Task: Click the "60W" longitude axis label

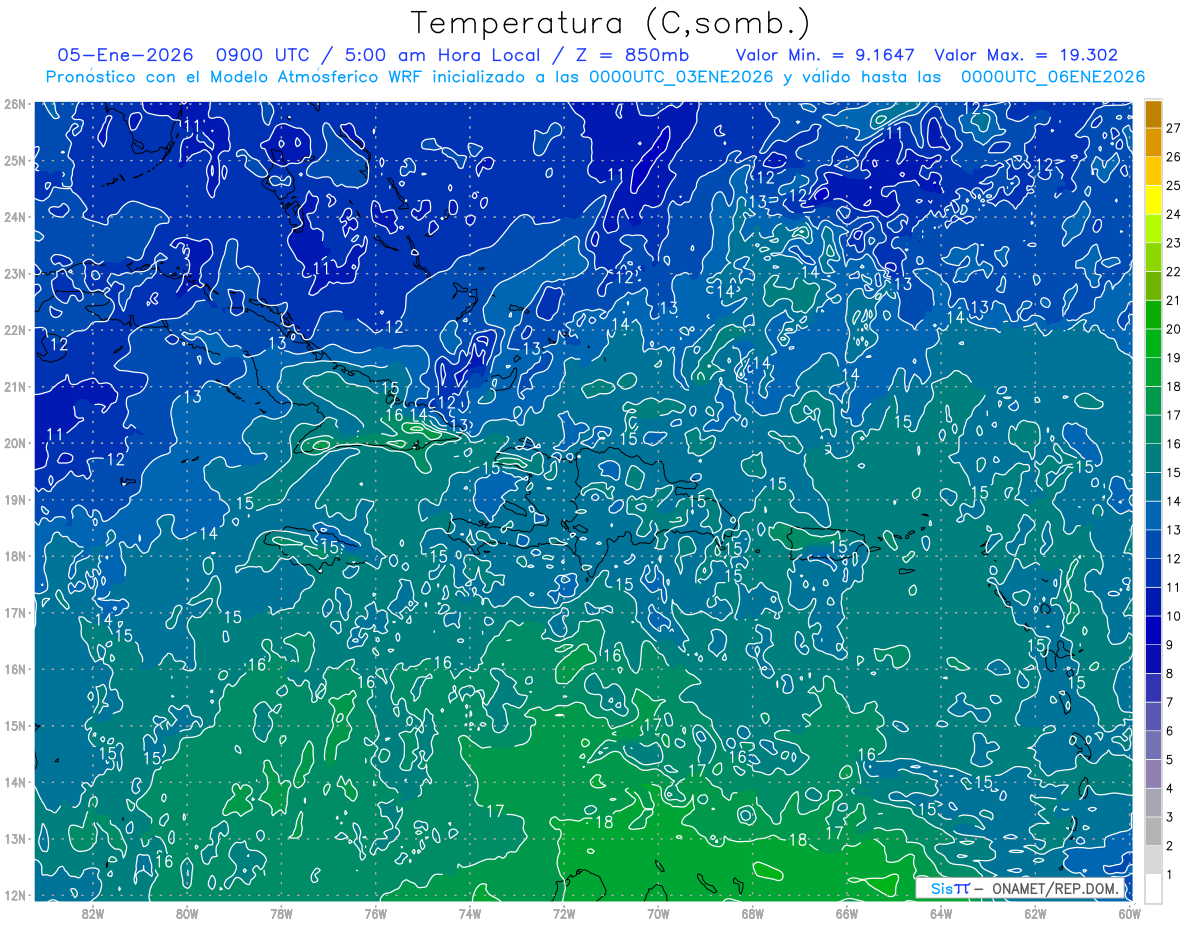Action: tap(1129, 912)
